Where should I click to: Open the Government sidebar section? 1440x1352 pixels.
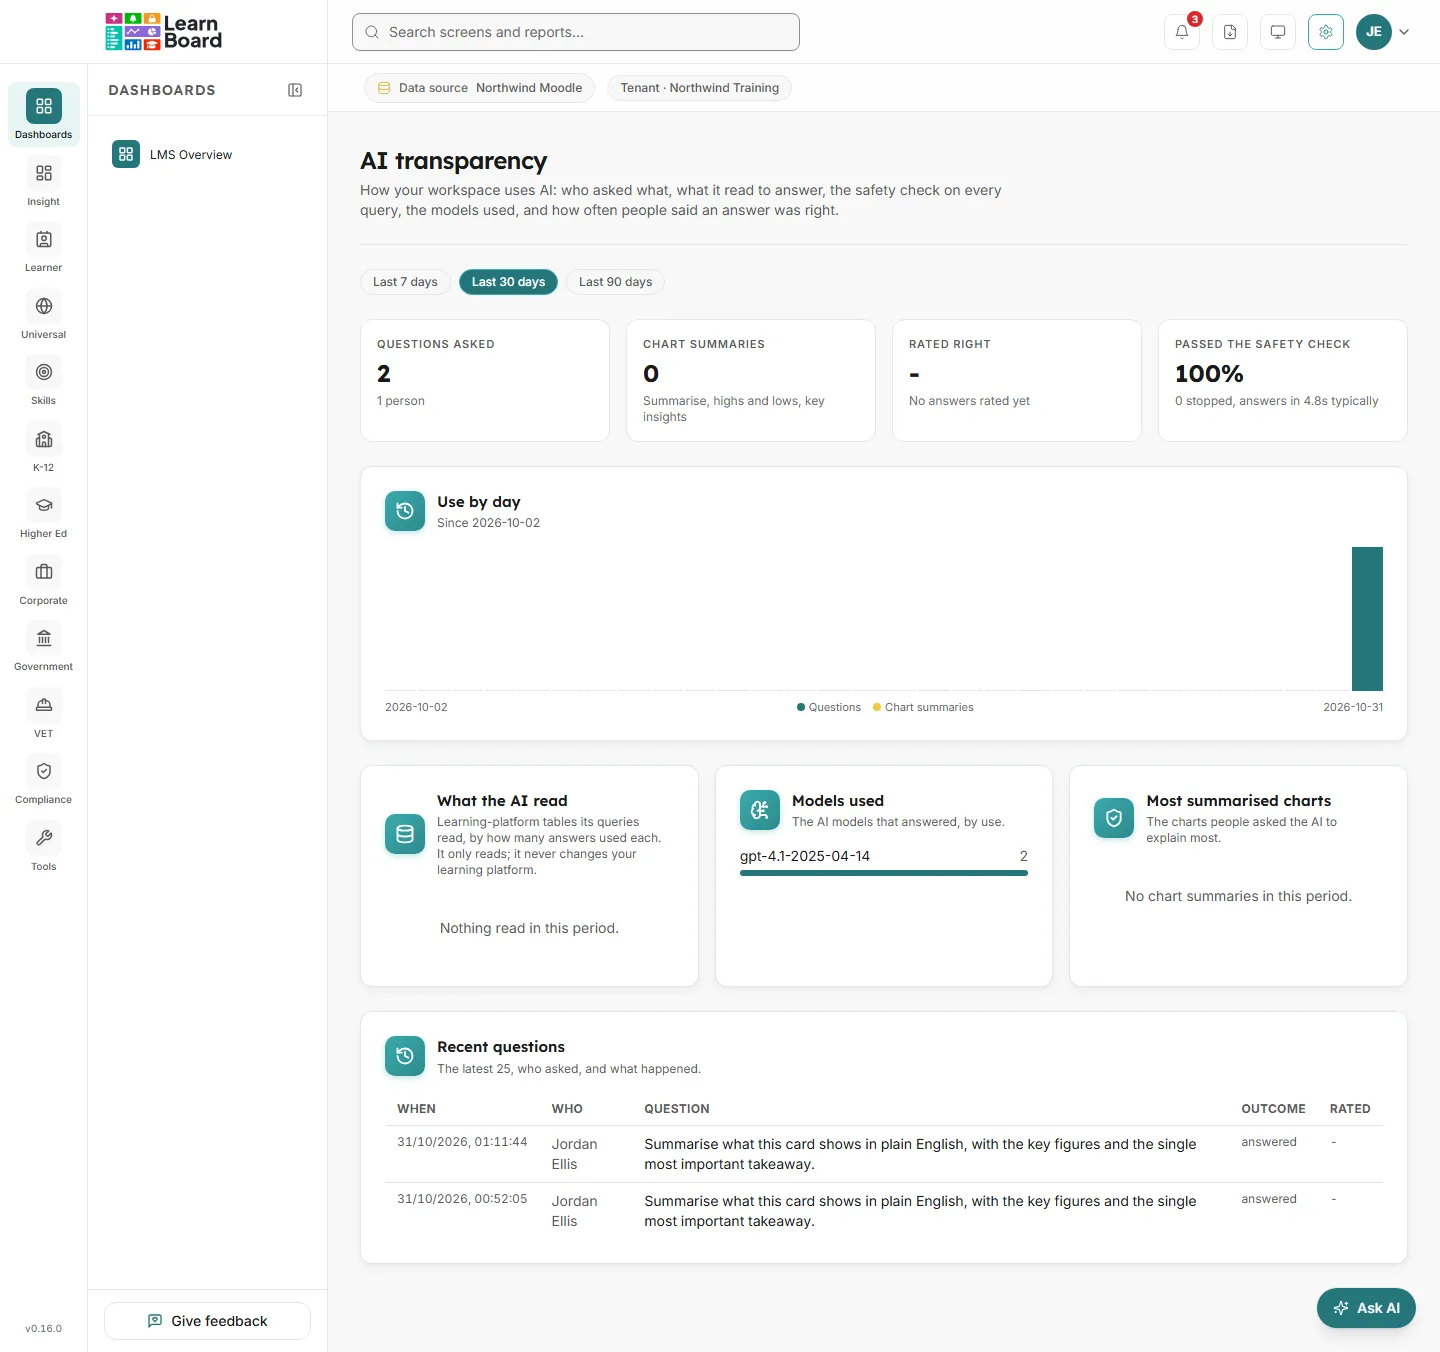point(44,647)
